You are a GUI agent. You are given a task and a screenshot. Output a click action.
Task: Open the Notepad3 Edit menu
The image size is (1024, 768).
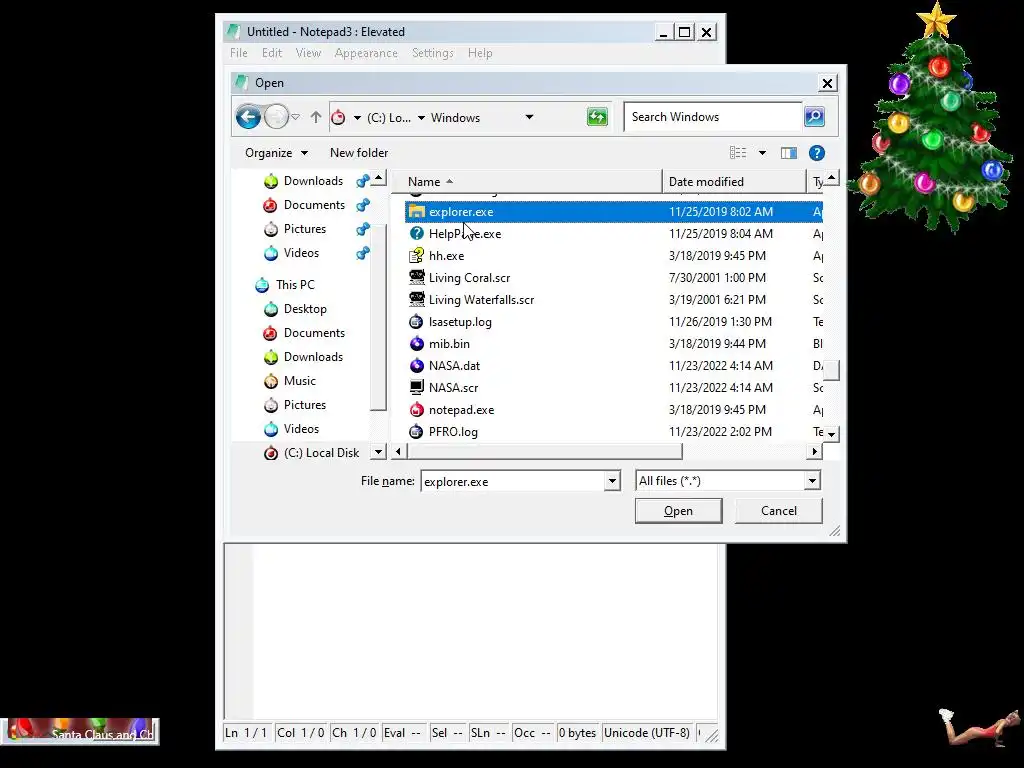pos(272,53)
